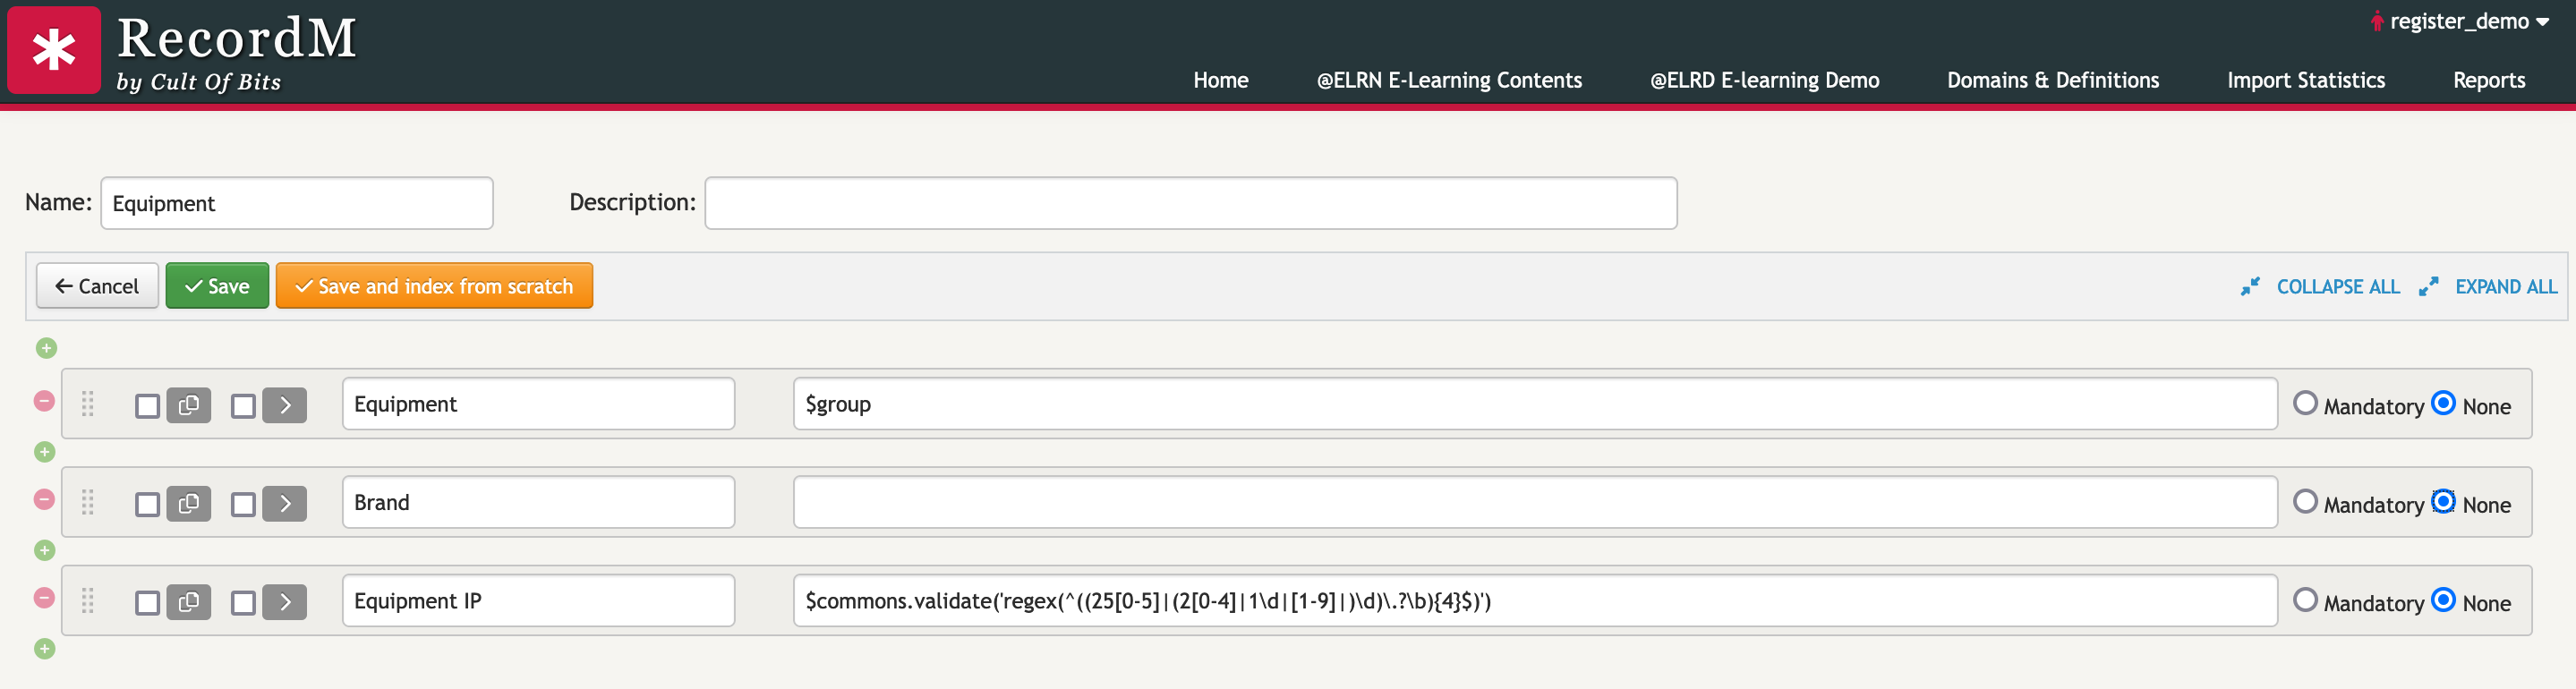Viewport: 2576px width, 689px height.
Task: Expand the Equipment field with chevron
Action: pyautogui.click(x=285, y=405)
